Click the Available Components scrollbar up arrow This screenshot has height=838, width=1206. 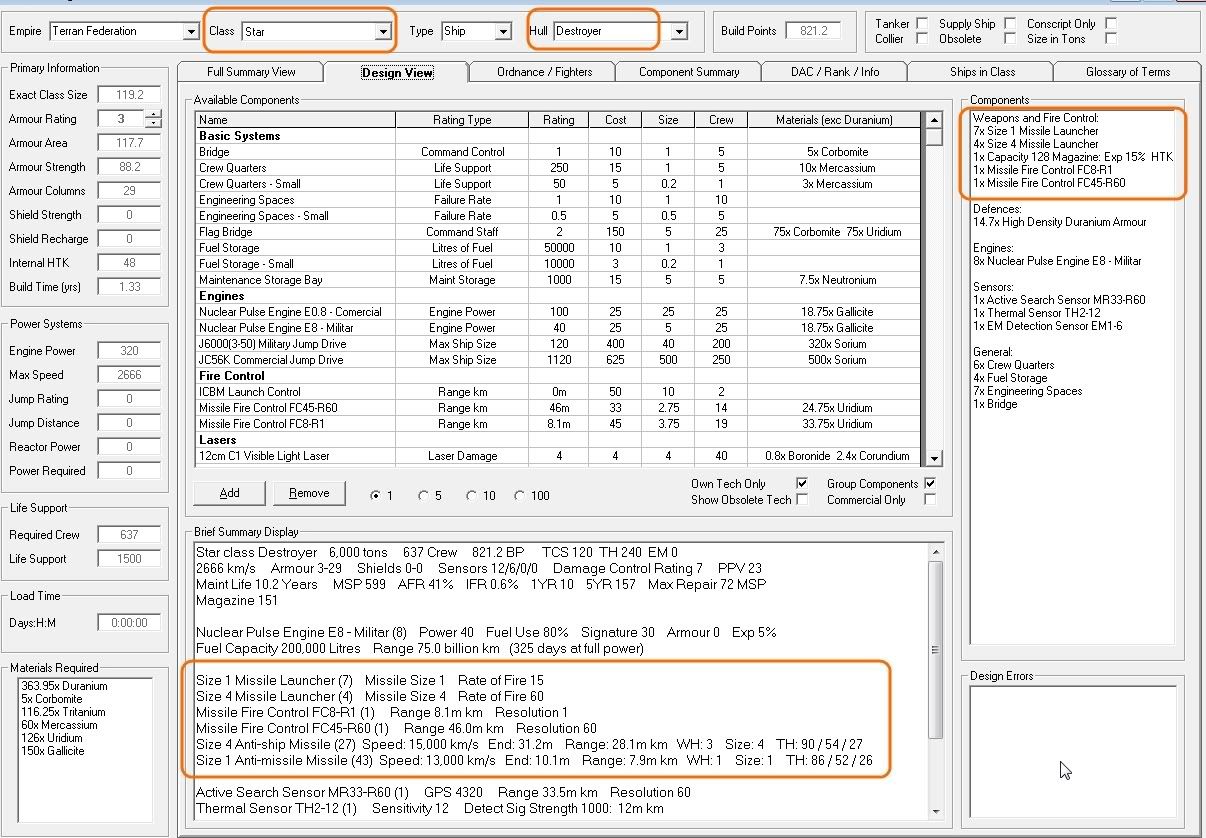(x=934, y=119)
